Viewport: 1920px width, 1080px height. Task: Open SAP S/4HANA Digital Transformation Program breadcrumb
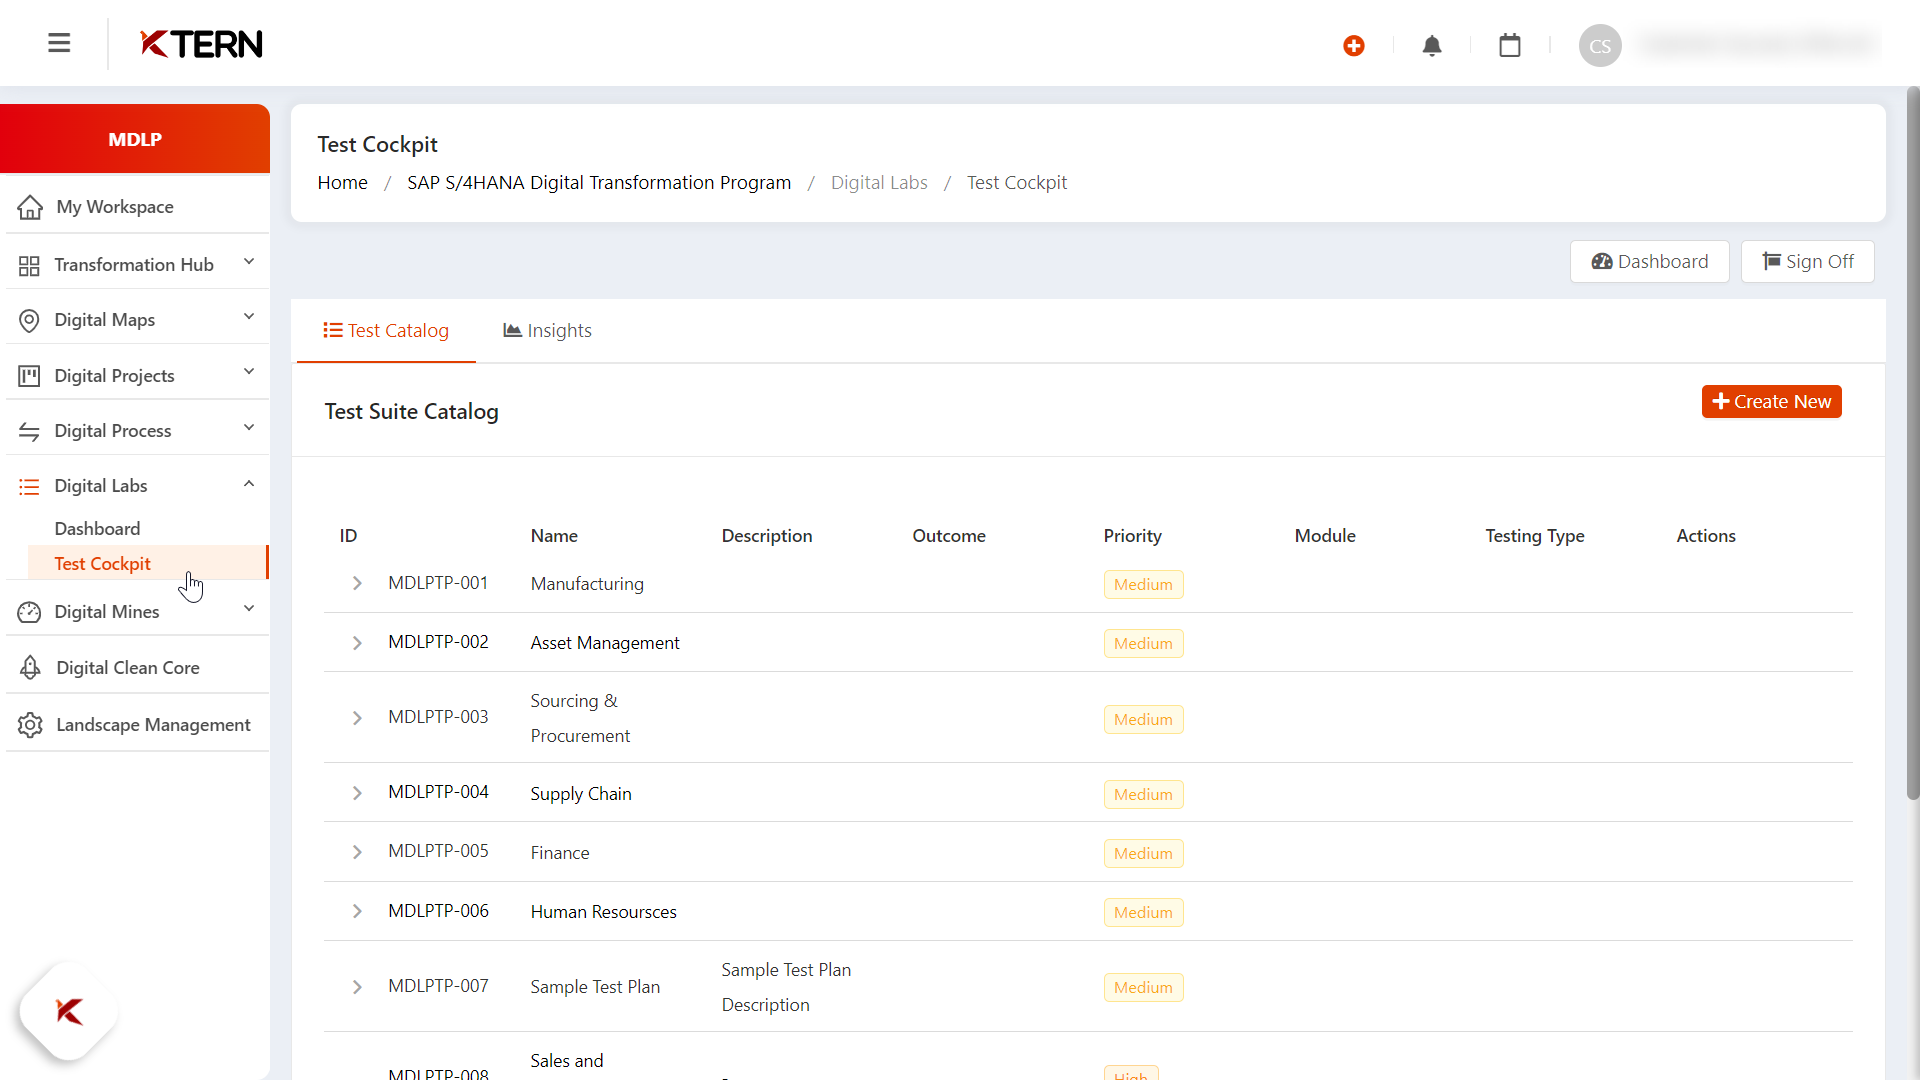point(599,182)
